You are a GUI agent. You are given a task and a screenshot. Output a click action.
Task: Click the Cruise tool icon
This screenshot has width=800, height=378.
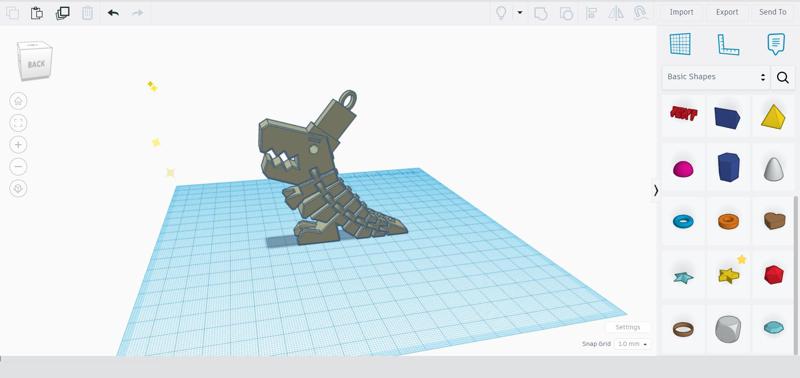(x=640, y=13)
